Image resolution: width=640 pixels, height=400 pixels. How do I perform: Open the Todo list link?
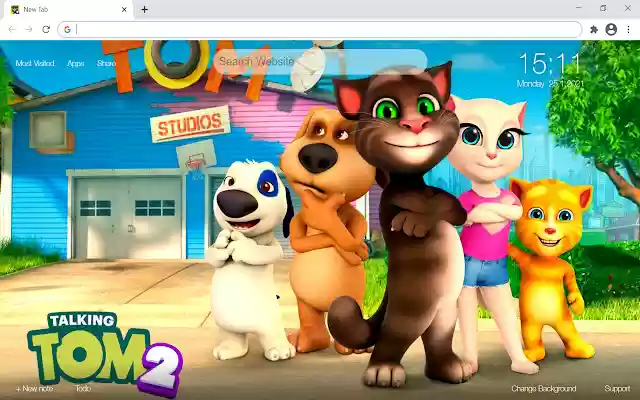[x=83, y=389]
